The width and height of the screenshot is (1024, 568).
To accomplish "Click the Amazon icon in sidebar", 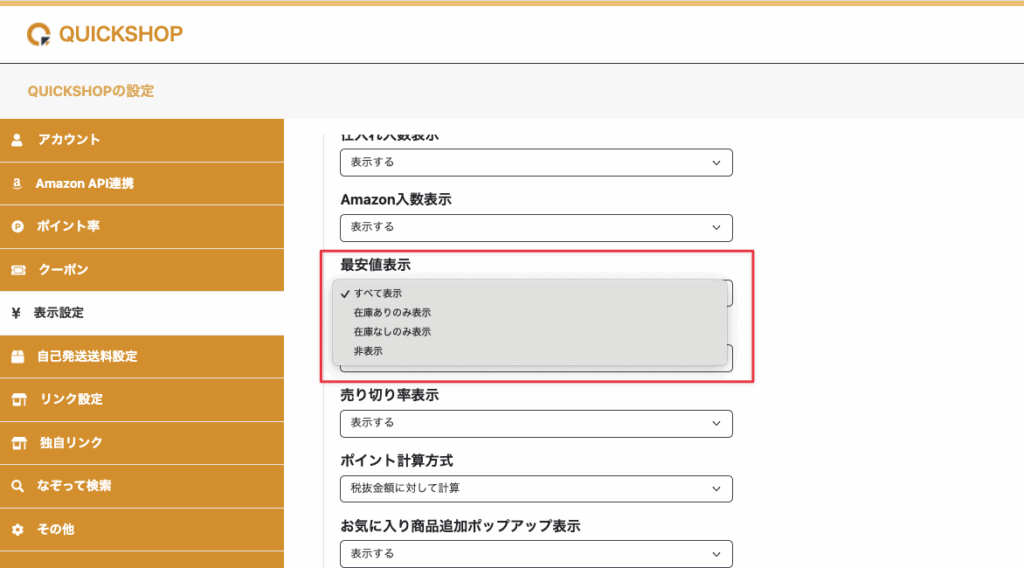I will click(17, 184).
